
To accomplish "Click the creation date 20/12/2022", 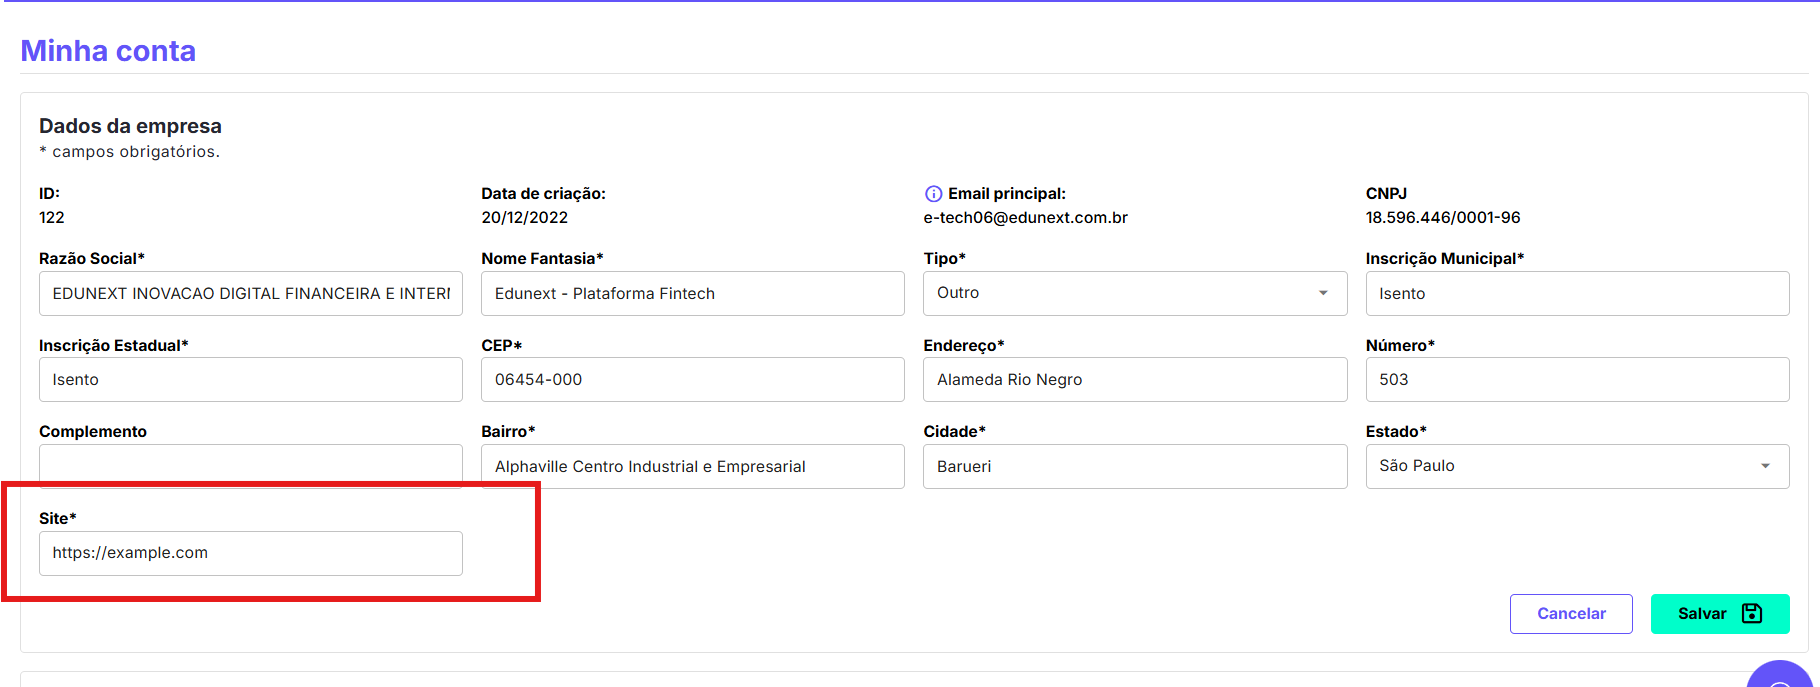I will pyautogui.click(x=524, y=218).
